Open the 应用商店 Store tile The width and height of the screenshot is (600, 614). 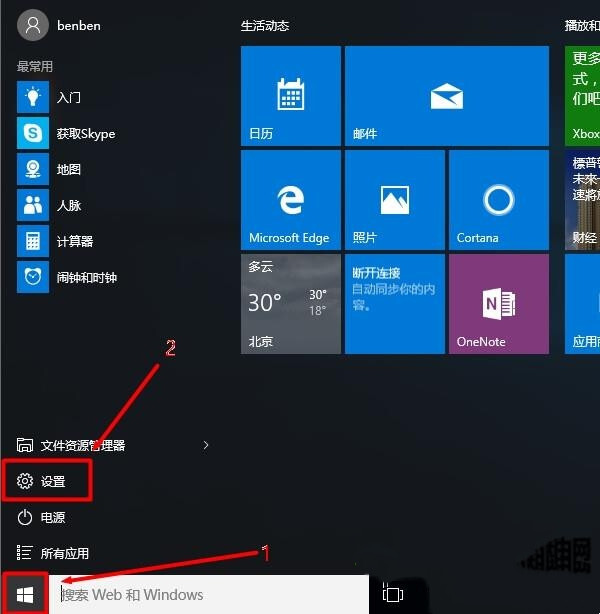[x=582, y=304]
